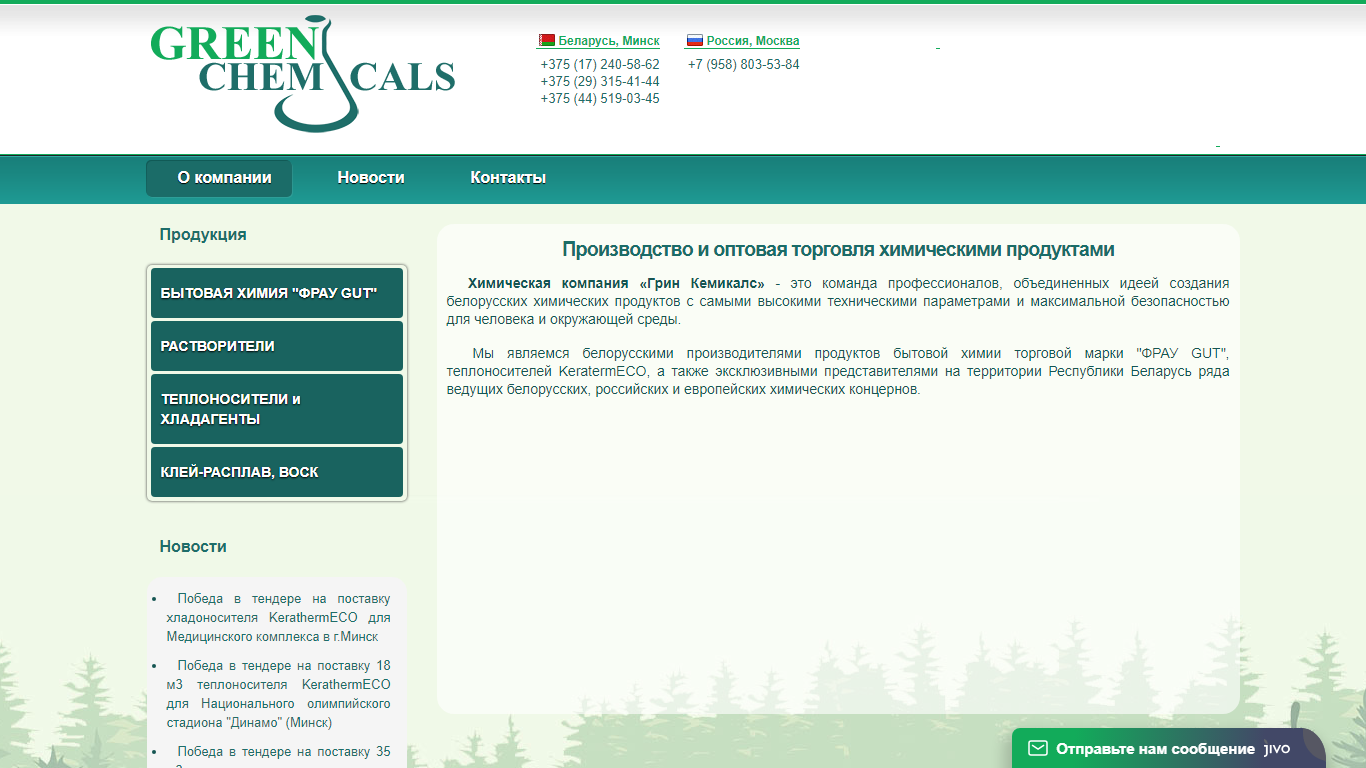Viewport: 1366px width, 768px height.
Task: Click phone number +375 (44) 519-03-45
Action: tap(600, 98)
